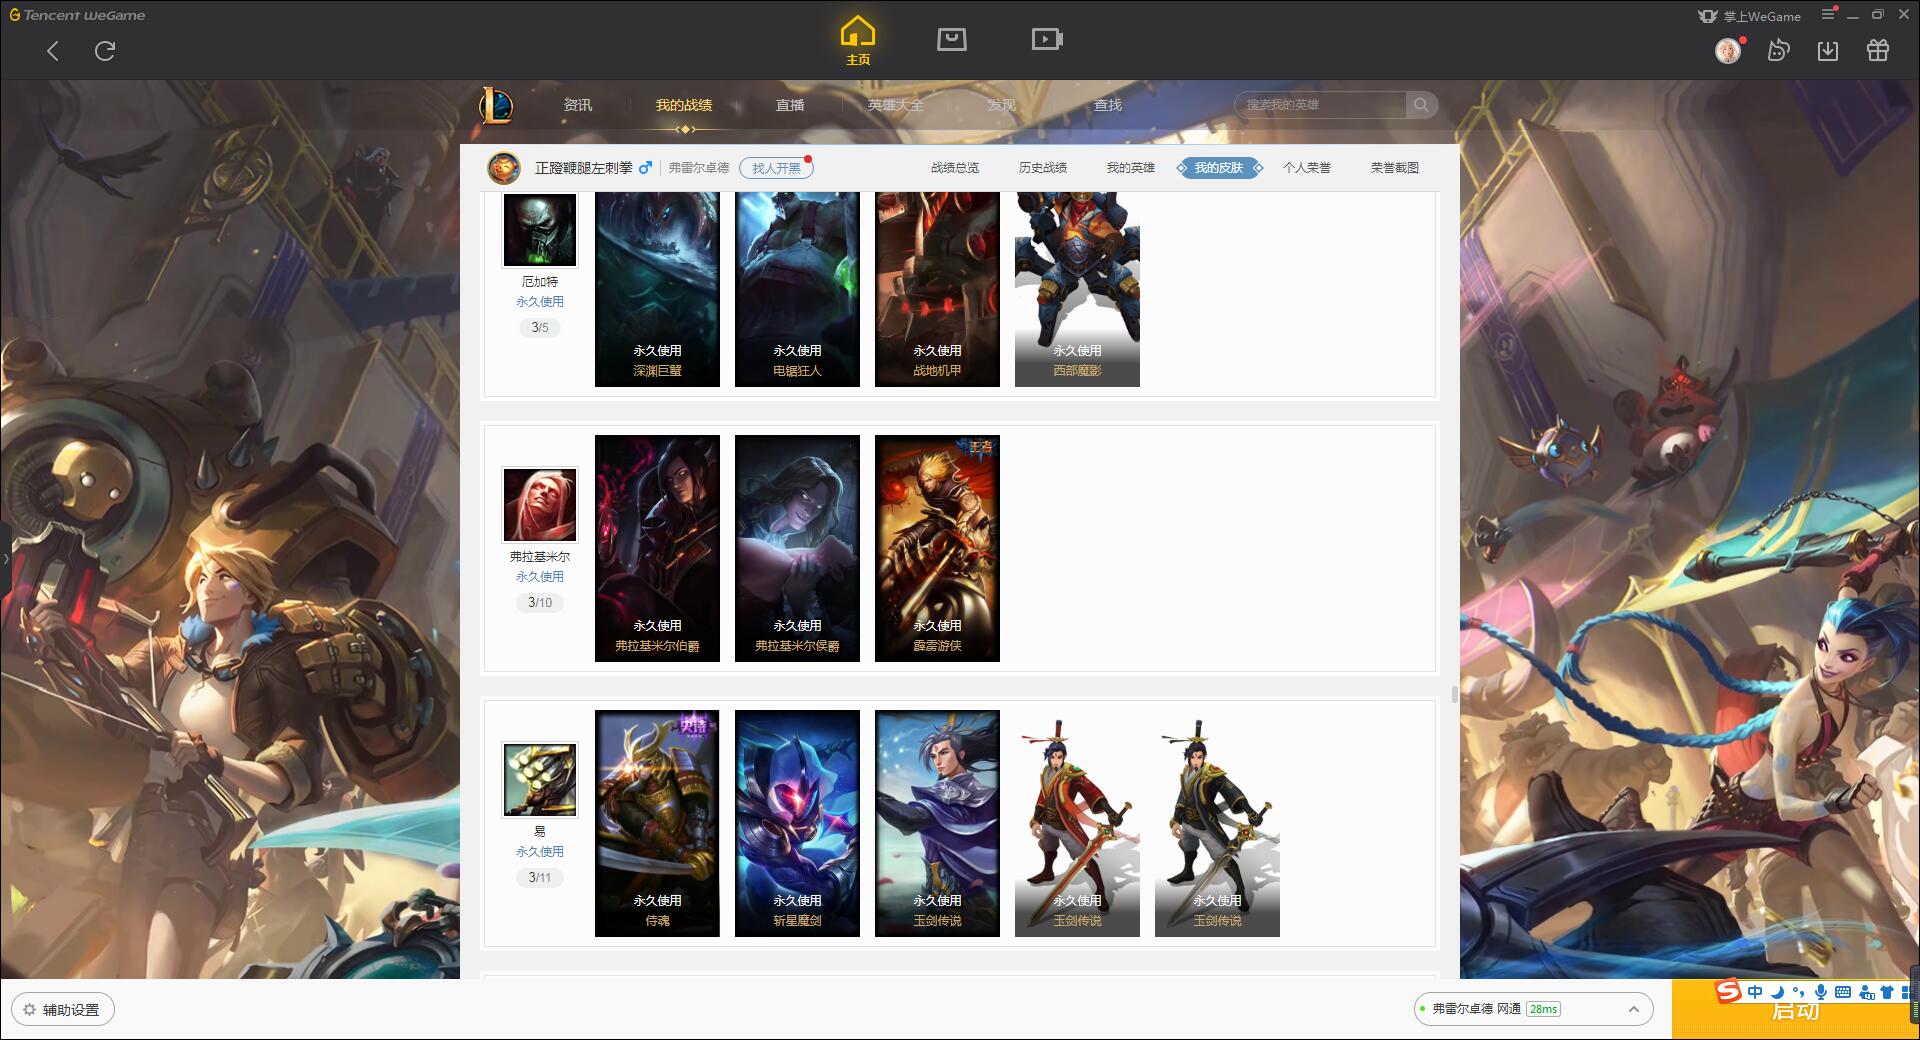Image resolution: width=1920 pixels, height=1040 pixels.
Task: Switch to the 资讯 tab
Action: click(577, 105)
